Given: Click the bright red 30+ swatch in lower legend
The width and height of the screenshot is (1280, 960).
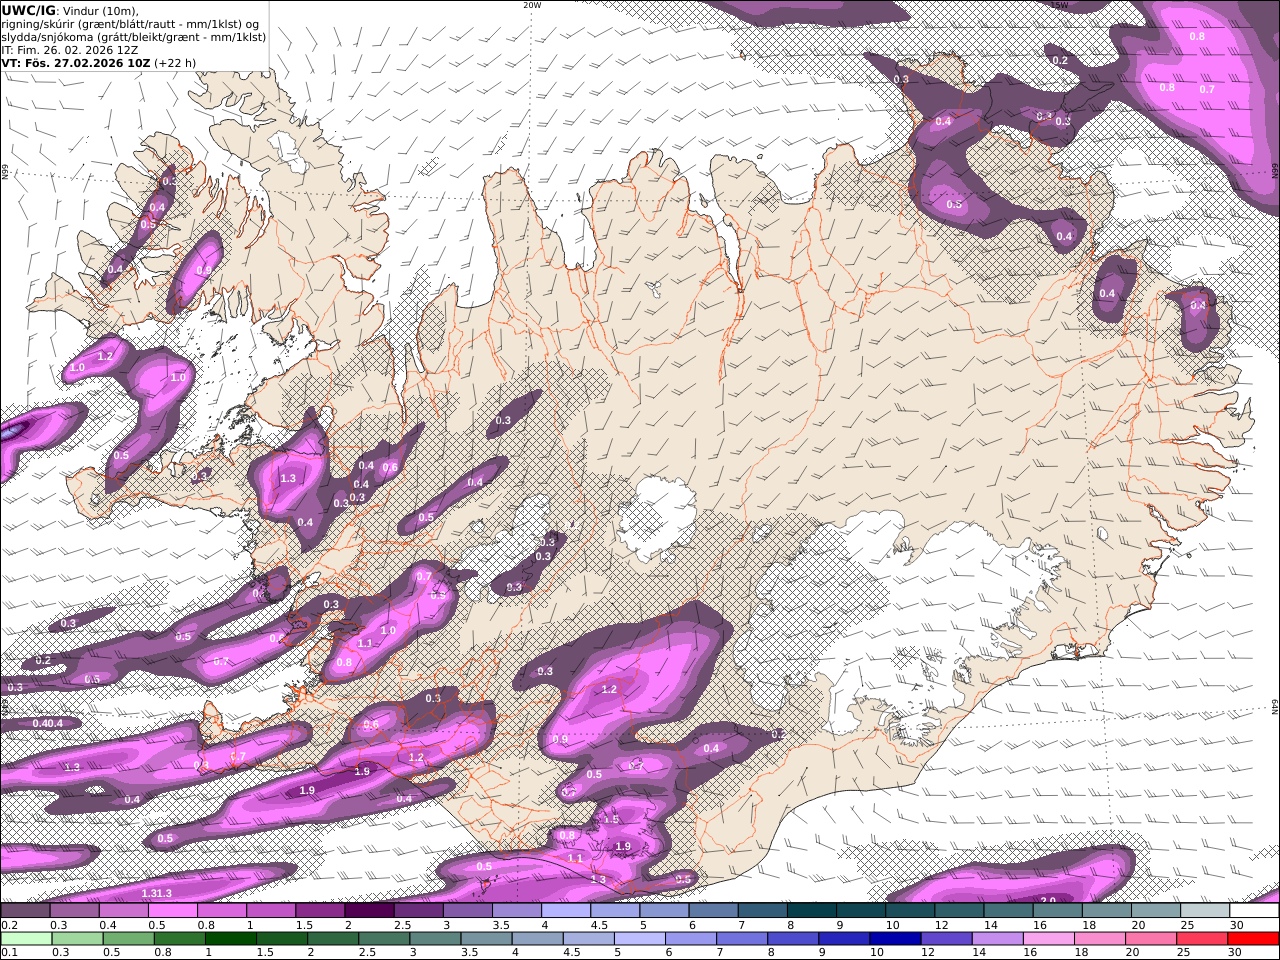Looking at the screenshot, I should (1255, 939).
